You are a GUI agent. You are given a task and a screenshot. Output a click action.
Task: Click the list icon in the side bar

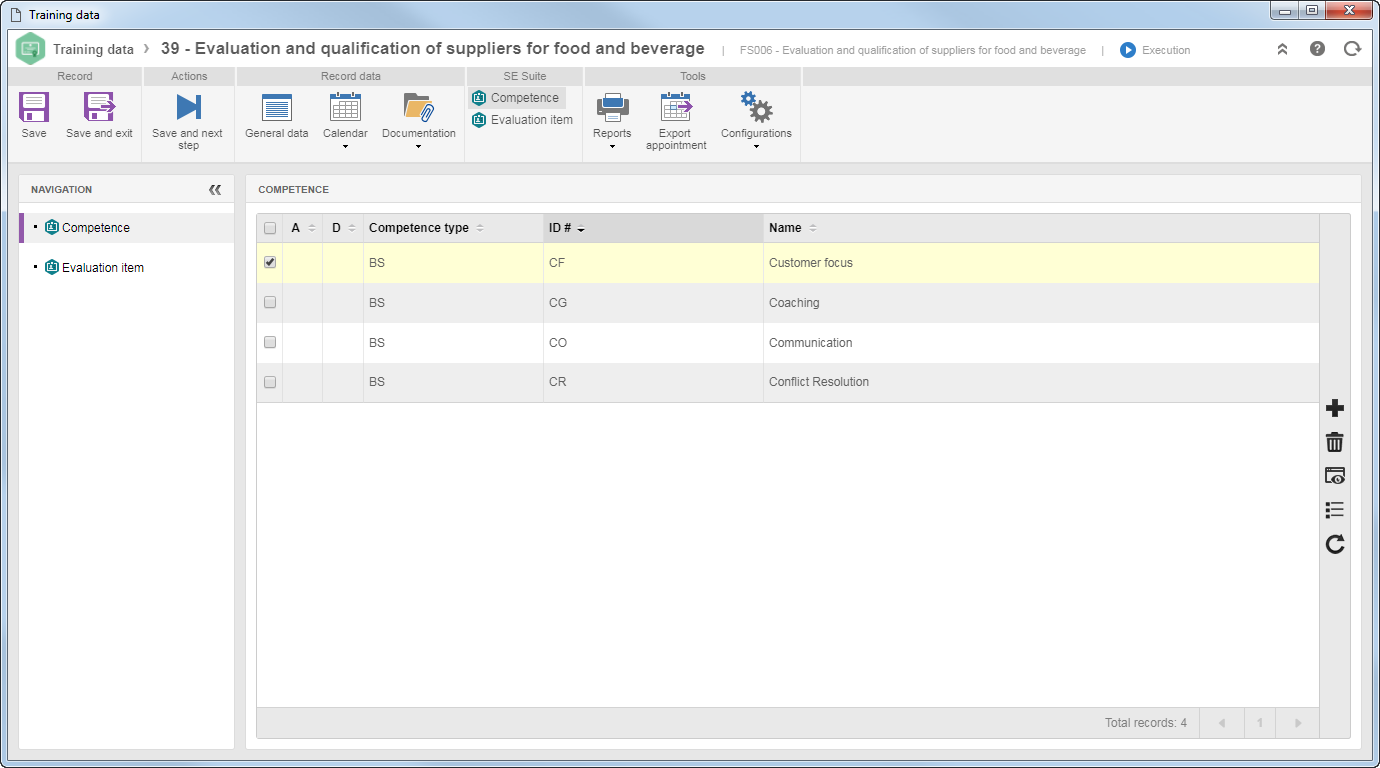1334,510
